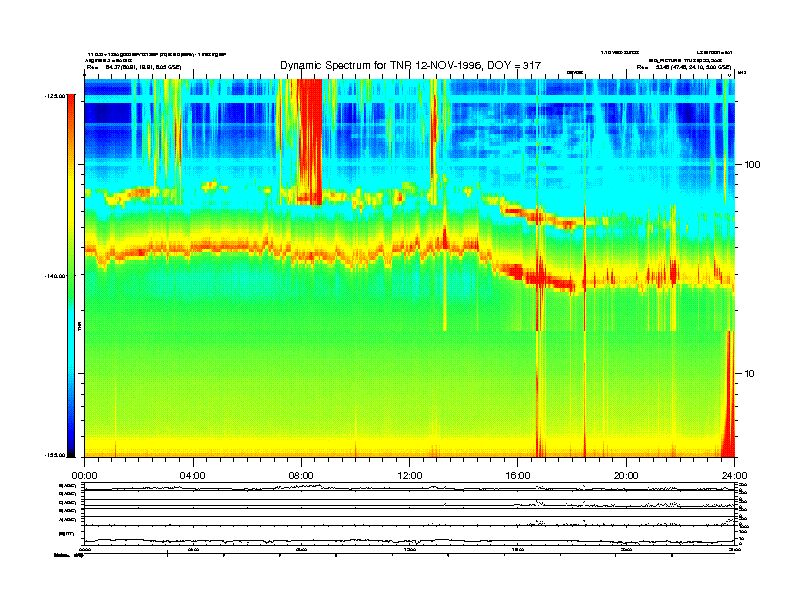Click the 'Dynamic Spectrum for TNR 12-NOV-1996' title
The width and height of the screenshot is (792, 612).
(x=410, y=65)
